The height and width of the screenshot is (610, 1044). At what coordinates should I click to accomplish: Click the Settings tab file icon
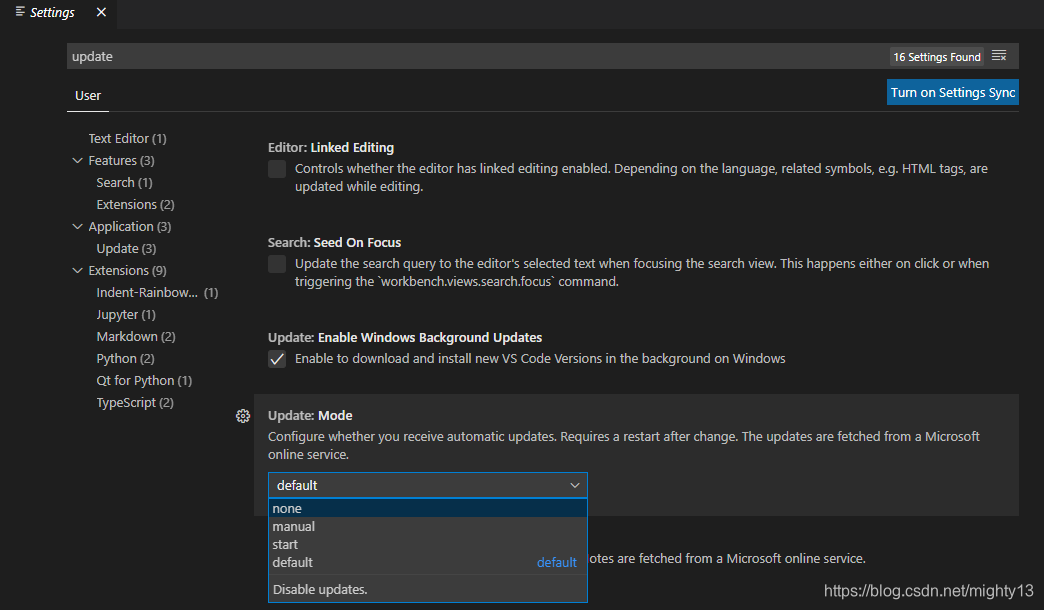20,11
